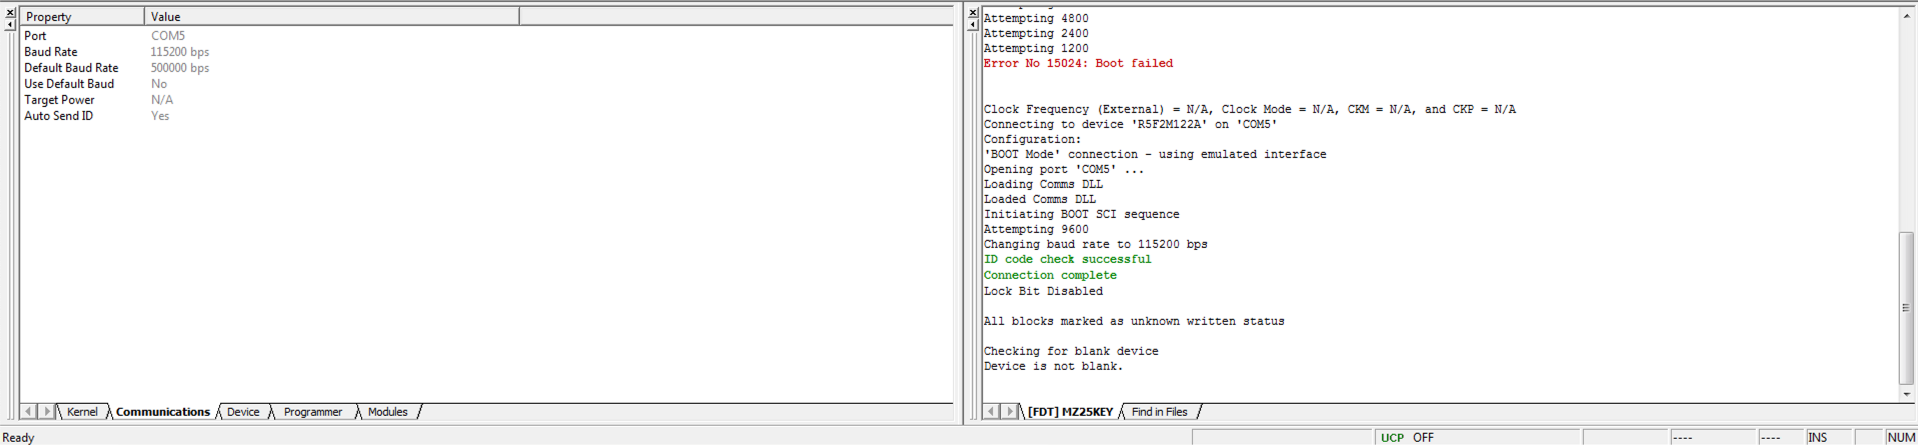
Task: Click the contract arrow under the output pane X
Action: click(973, 25)
